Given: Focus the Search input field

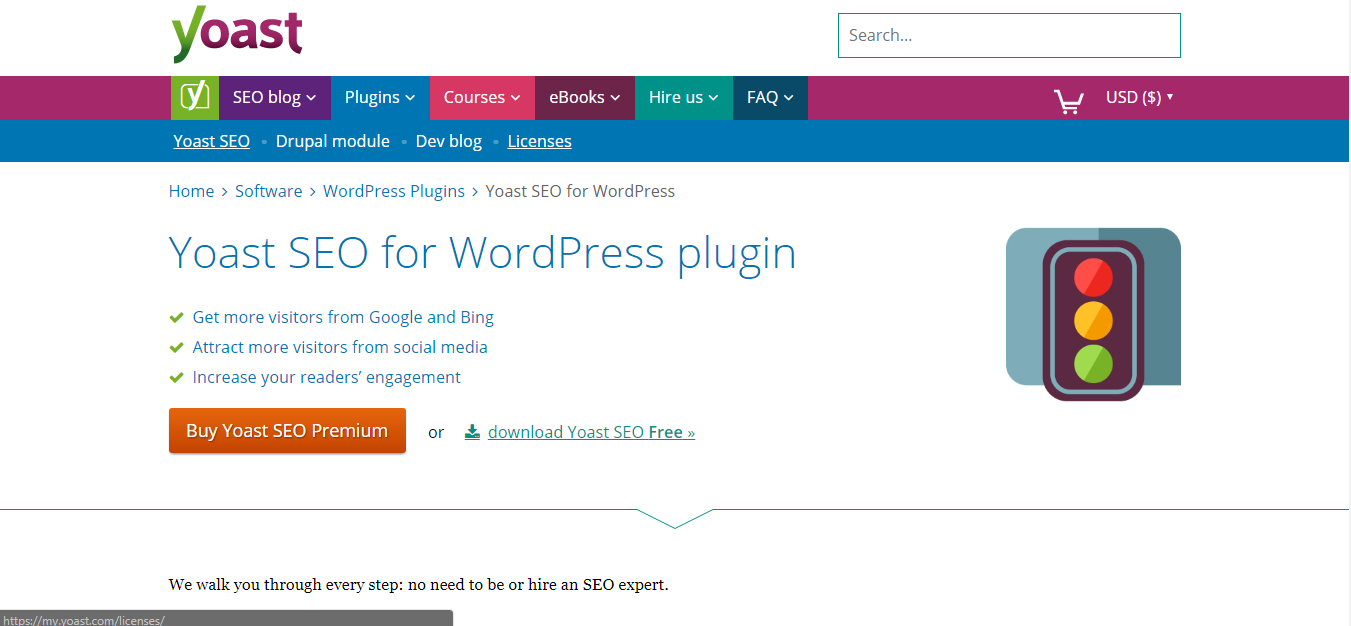Looking at the screenshot, I should pos(1009,35).
